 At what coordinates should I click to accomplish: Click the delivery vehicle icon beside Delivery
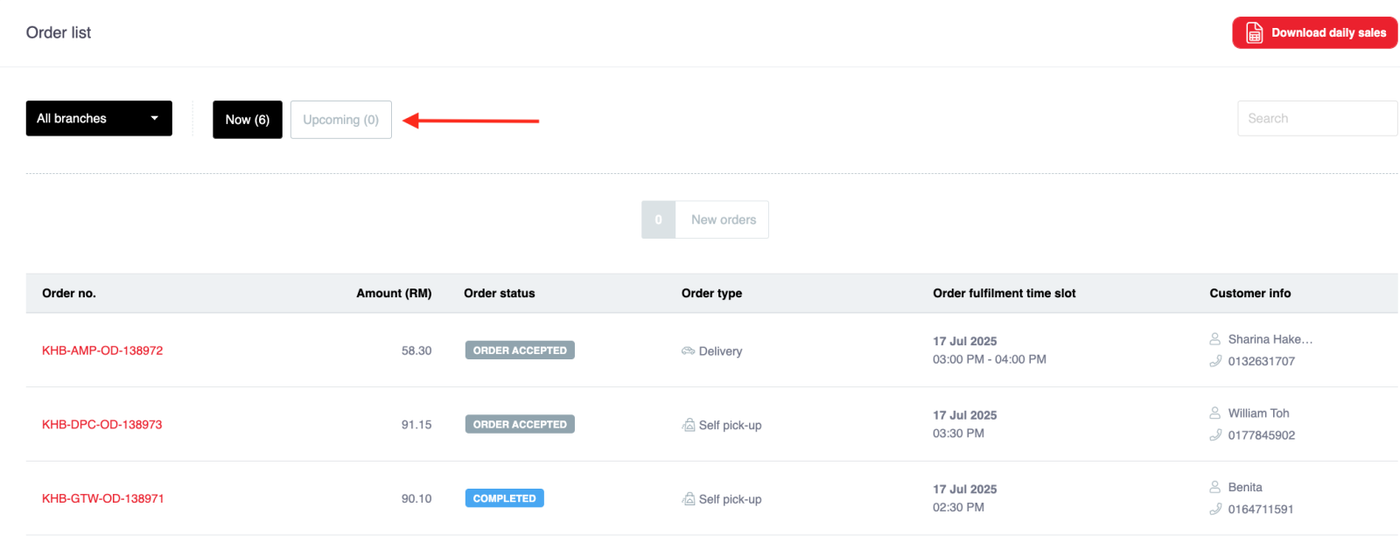(688, 351)
